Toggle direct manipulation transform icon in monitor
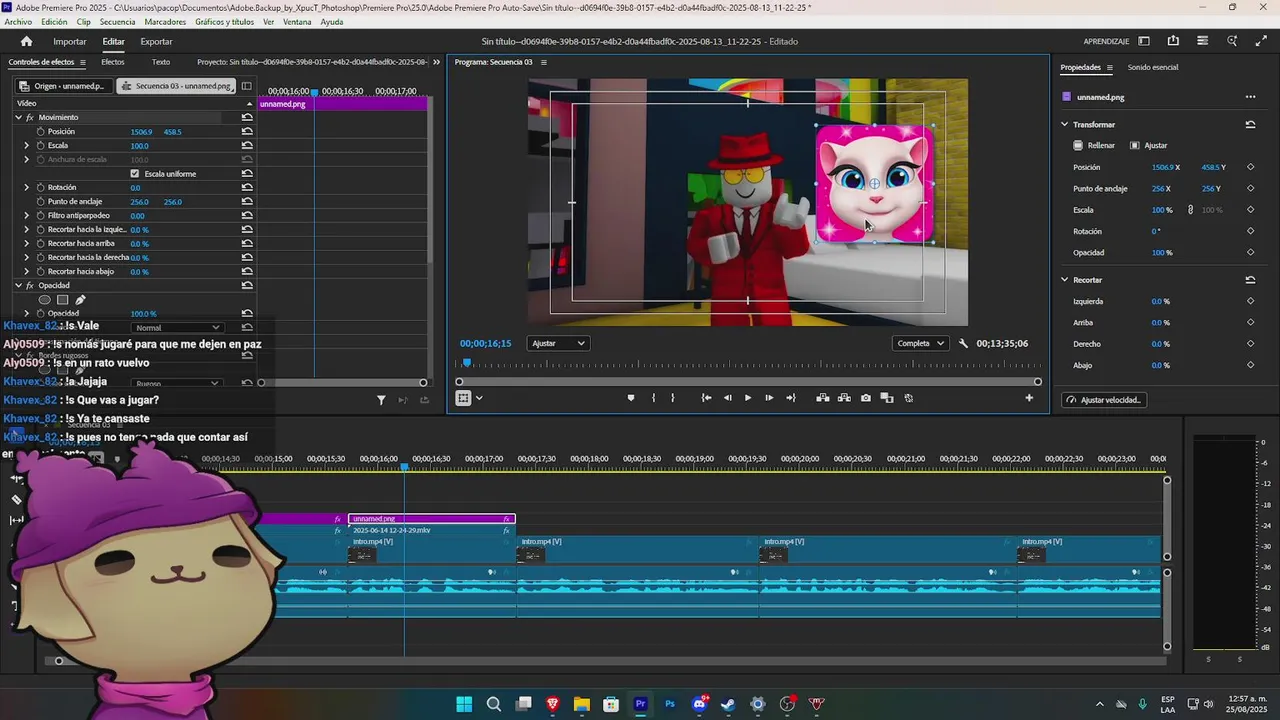1280x720 pixels. click(463, 398)
